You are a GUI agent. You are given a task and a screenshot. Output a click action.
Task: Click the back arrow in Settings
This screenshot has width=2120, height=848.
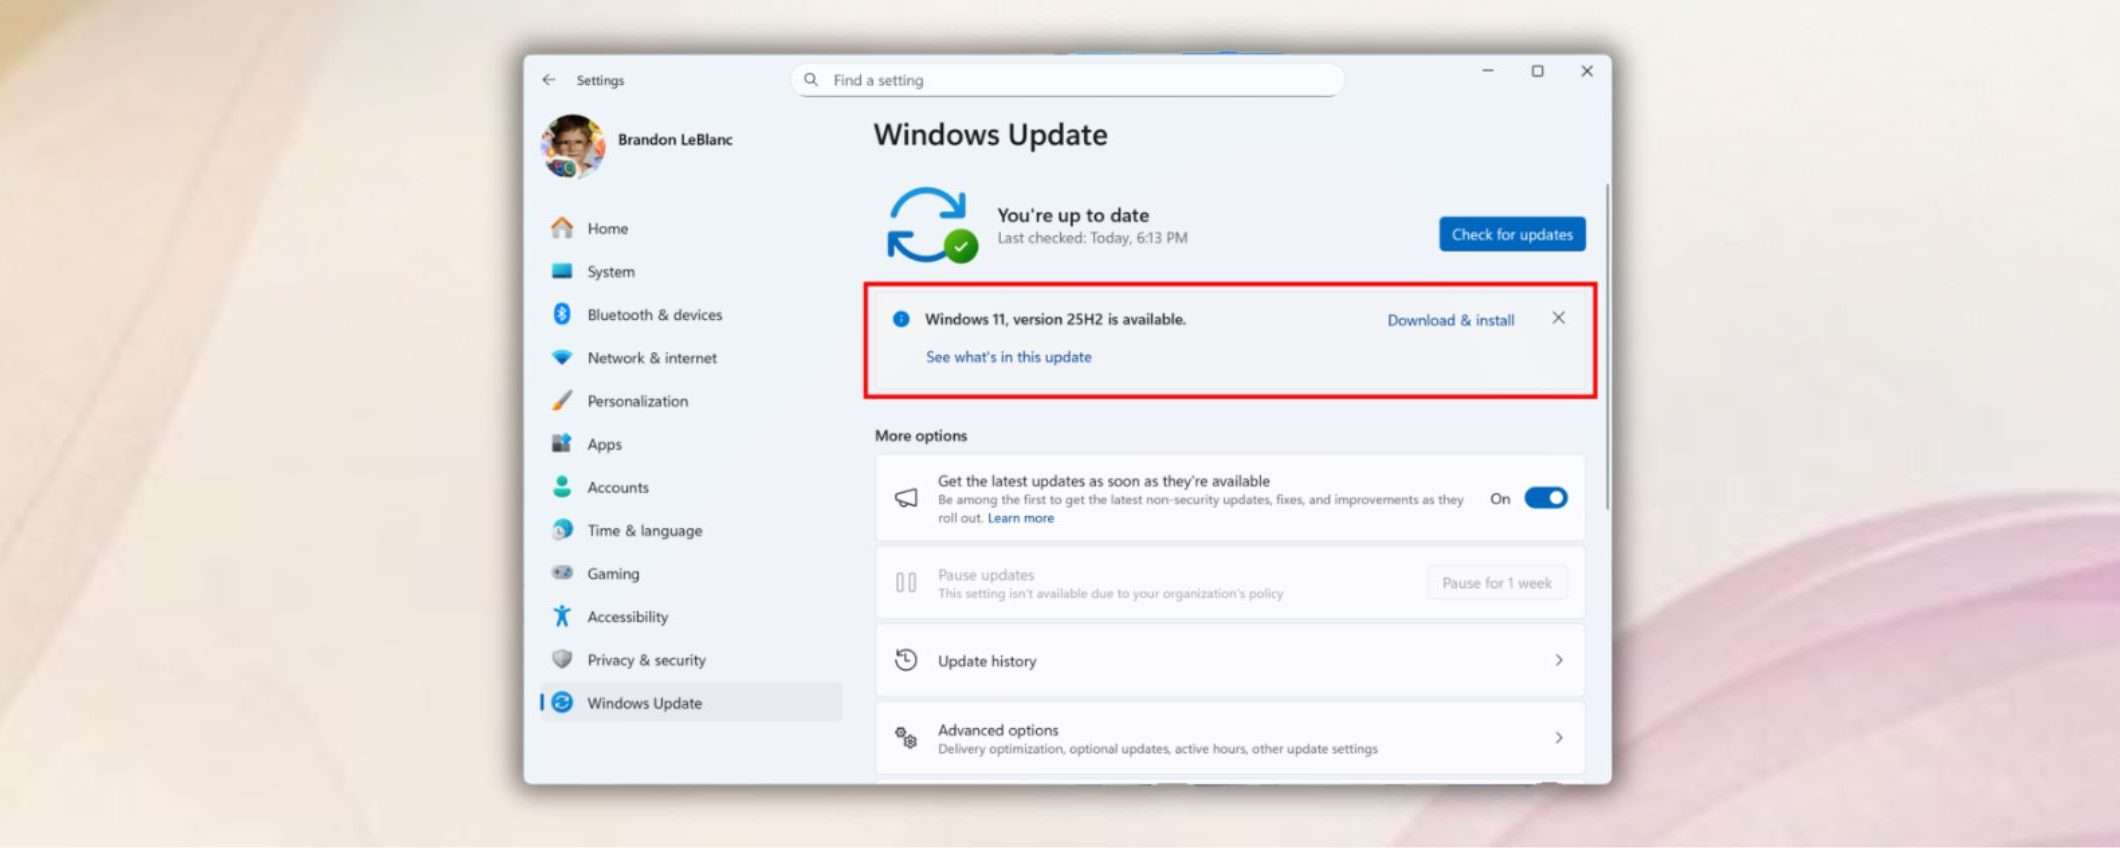click(549, 80)
